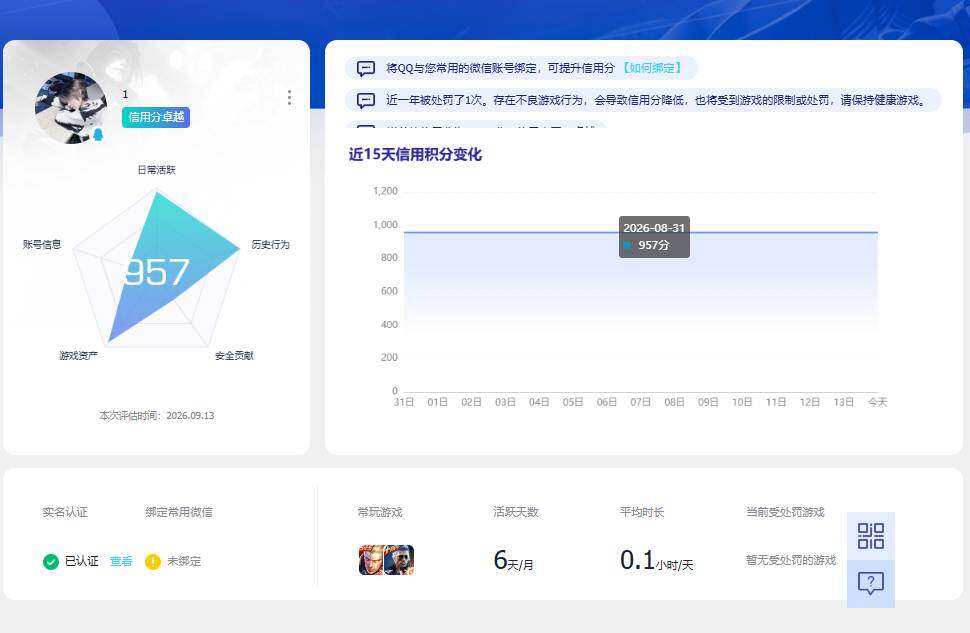The height and width of the screenshot is (633, 970).
Task: Open the three-dot menu on profile card
Action: (289, 97)
